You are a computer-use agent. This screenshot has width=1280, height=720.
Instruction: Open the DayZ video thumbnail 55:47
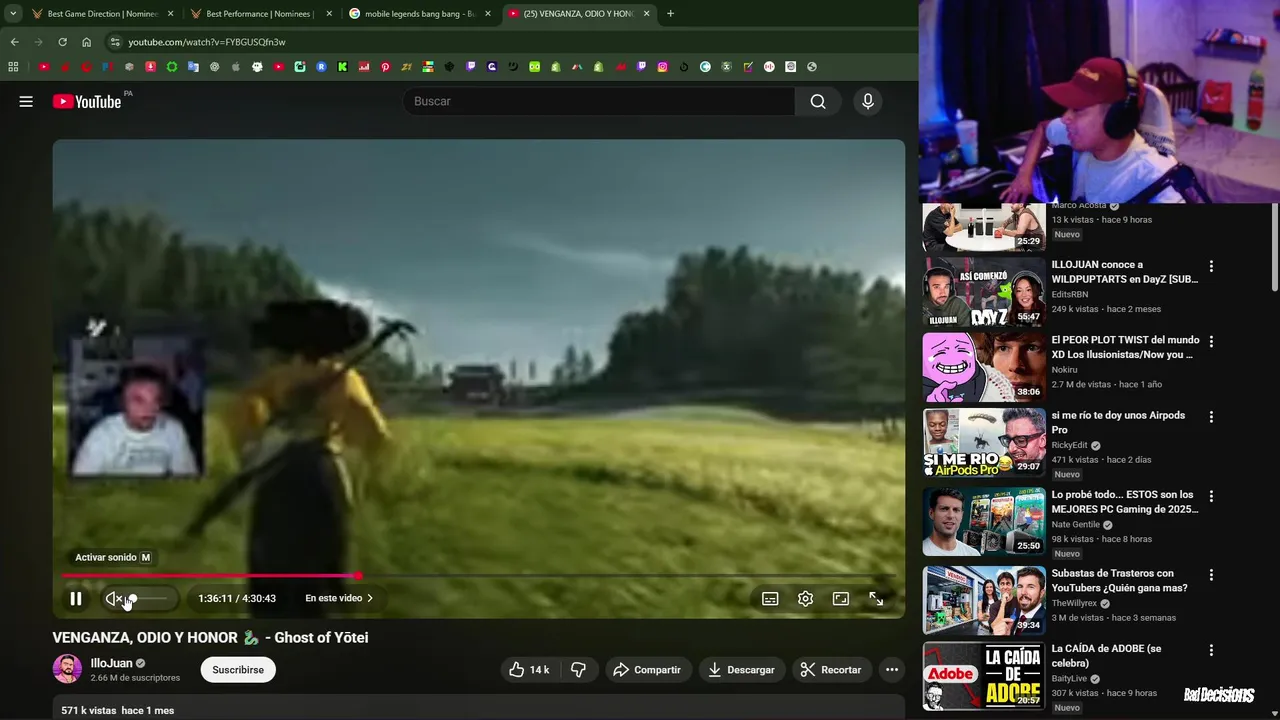(x=984, y=292)
